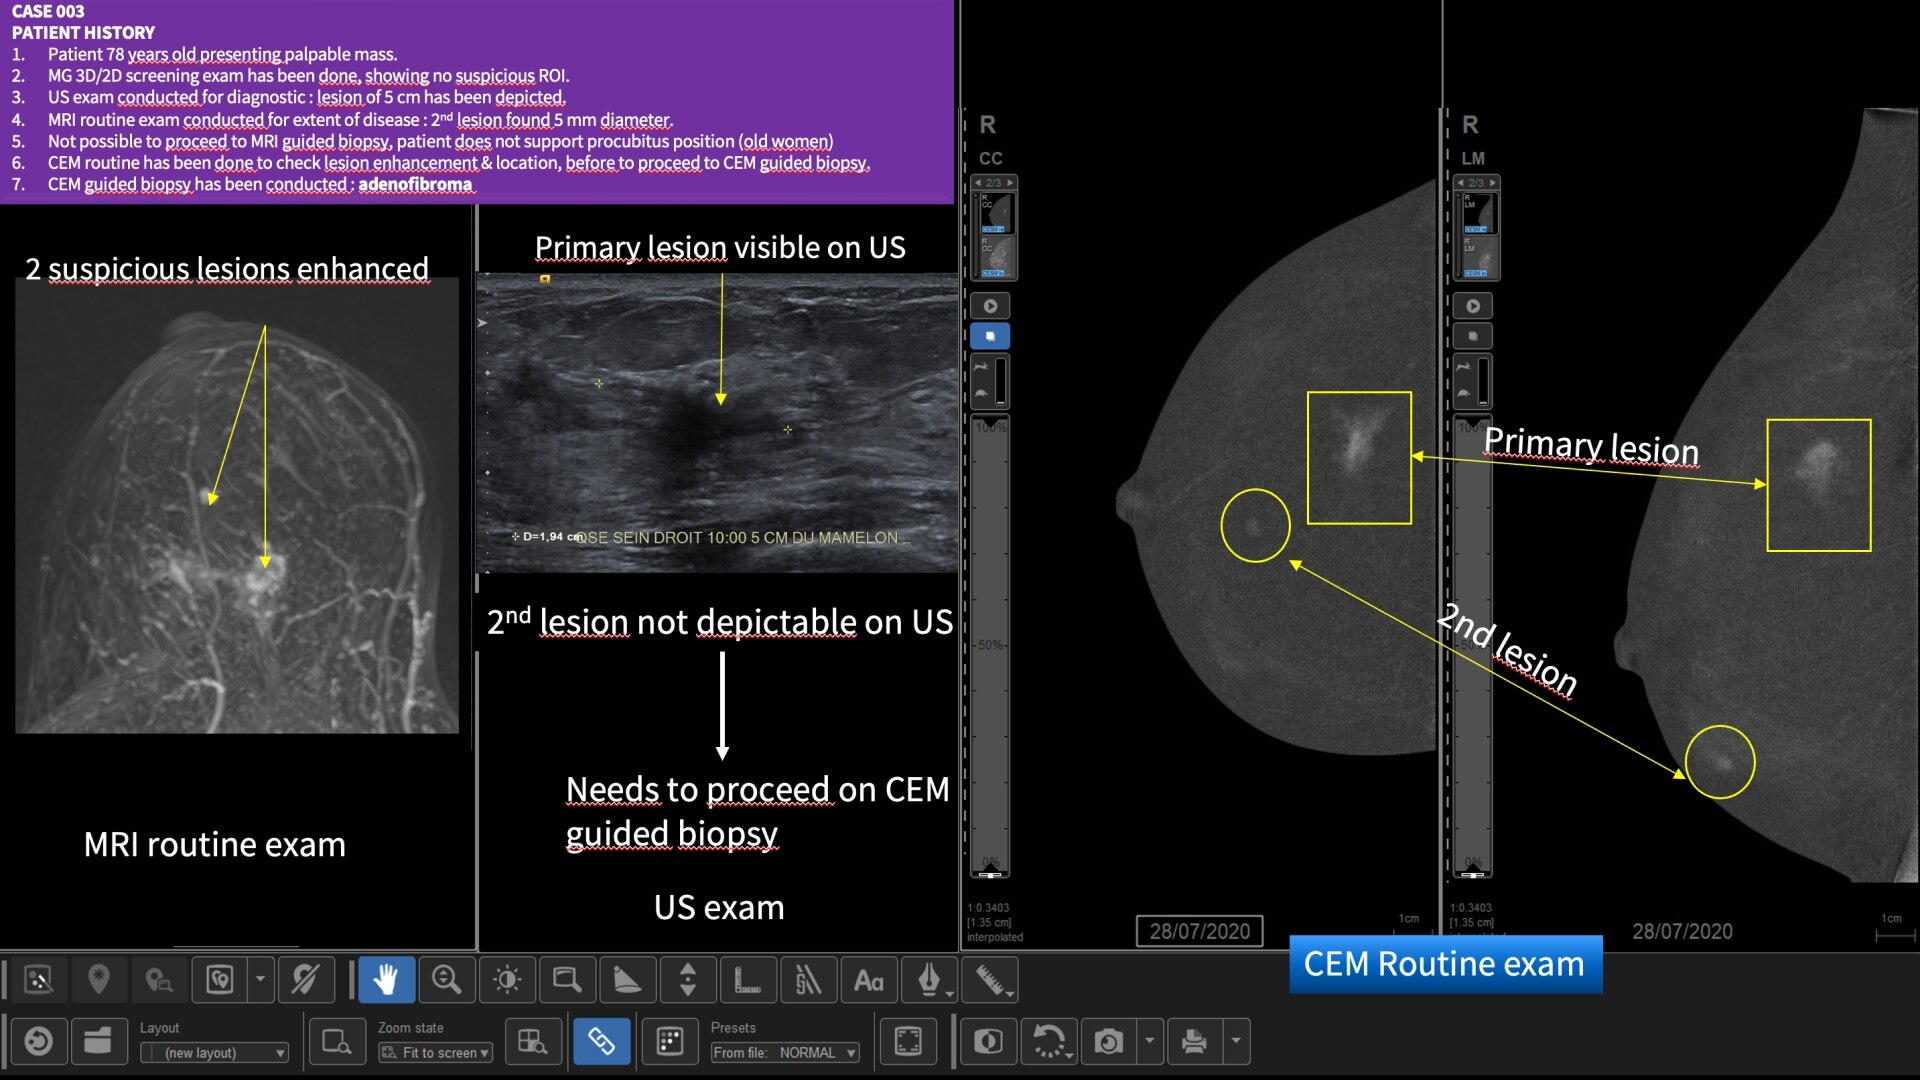The height and width of the screenshot is (1080, 1920).
Task: Toggle the CC view stop button
Action: (x=990, y=336)
